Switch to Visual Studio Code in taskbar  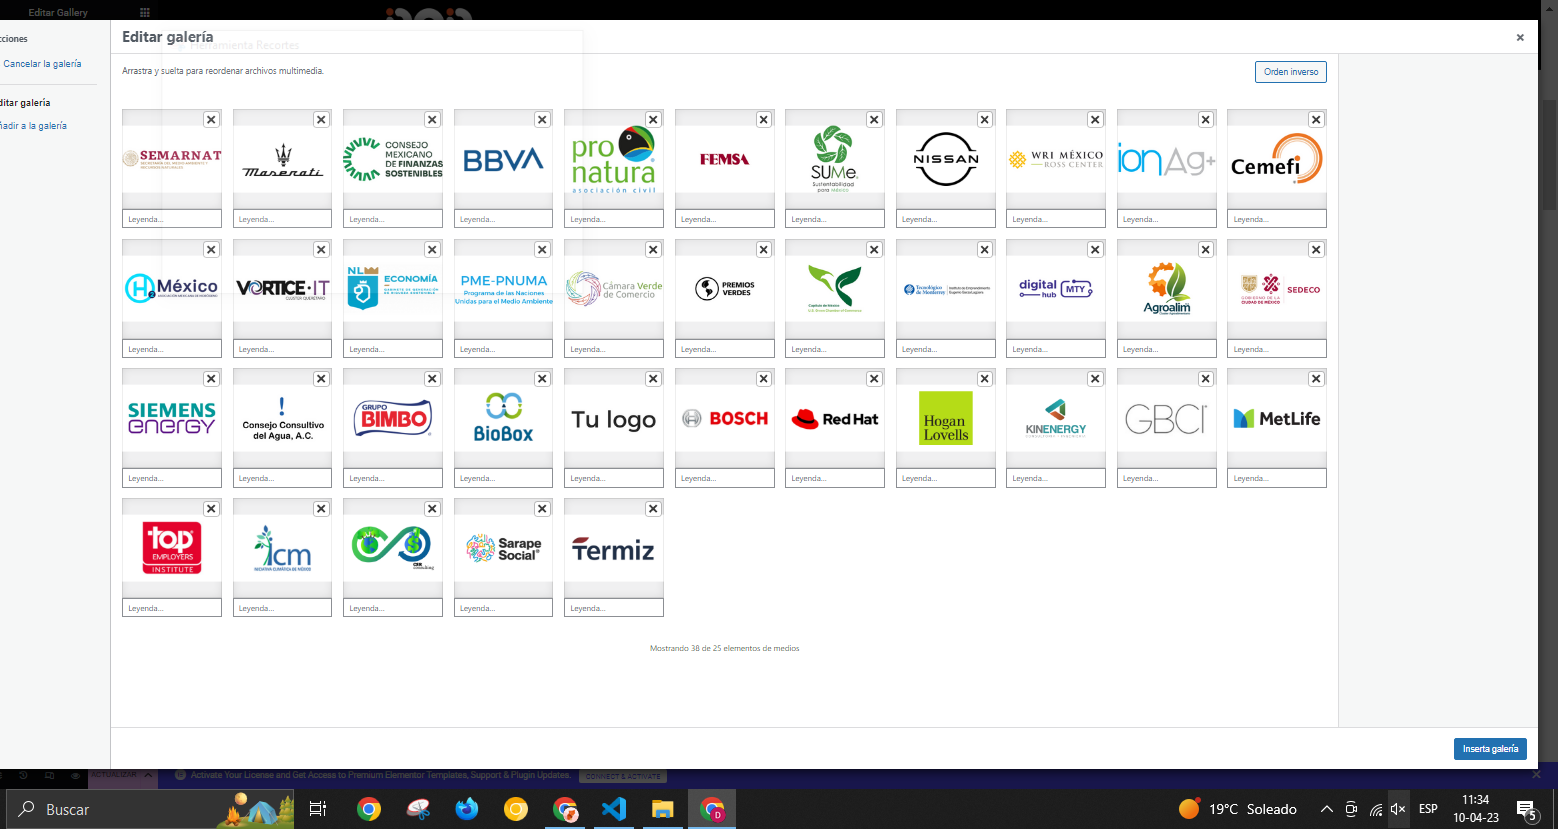614,809
